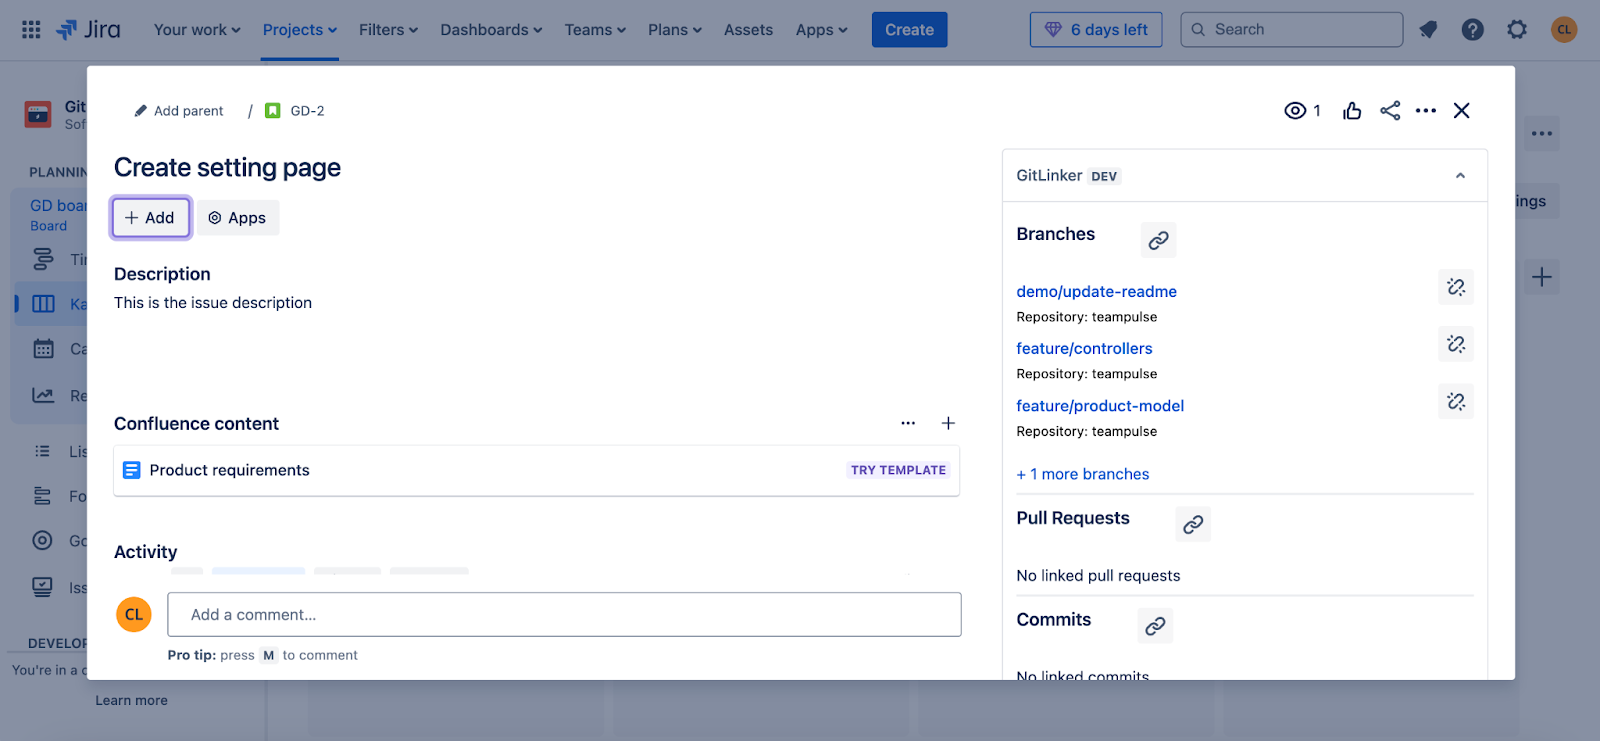Toggle the watch issue eye icon
The width and height of the screenshot is (1600, 741).
point(1295,111)
